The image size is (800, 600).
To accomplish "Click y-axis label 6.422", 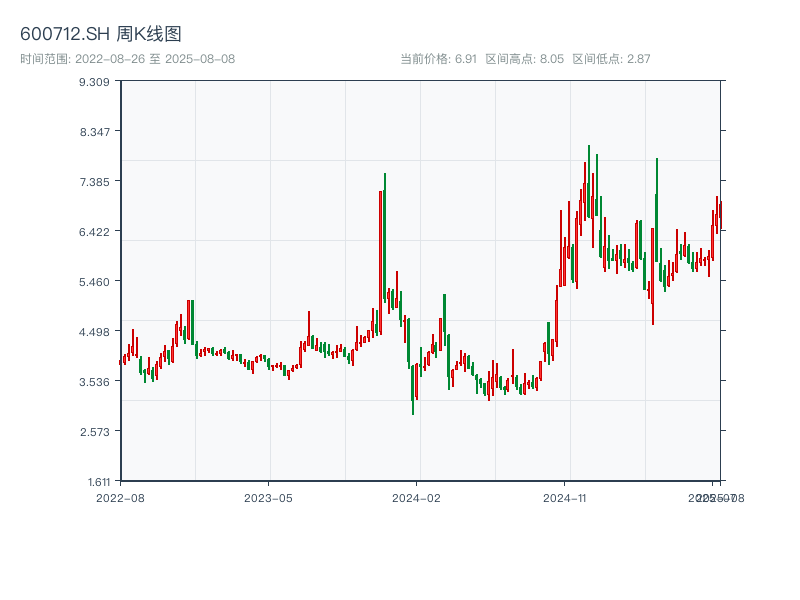I will [x=94, y=232].
